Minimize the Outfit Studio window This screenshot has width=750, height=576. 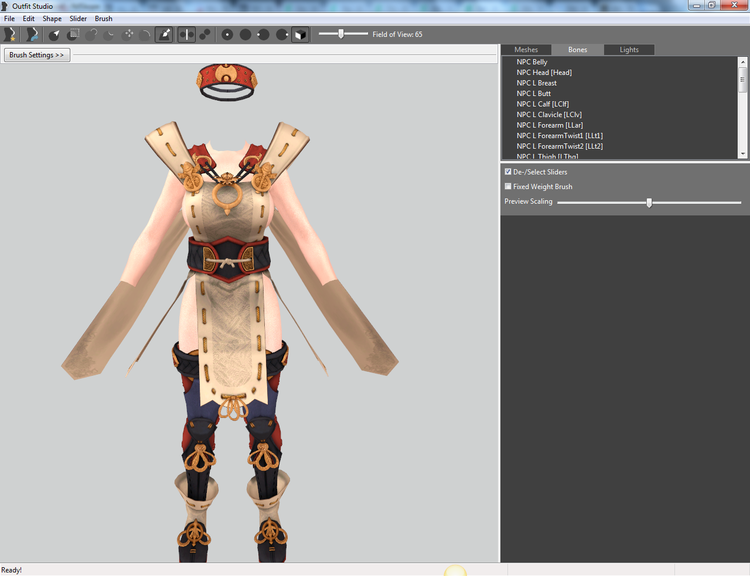pyautogui.click(x=697, y=5)
